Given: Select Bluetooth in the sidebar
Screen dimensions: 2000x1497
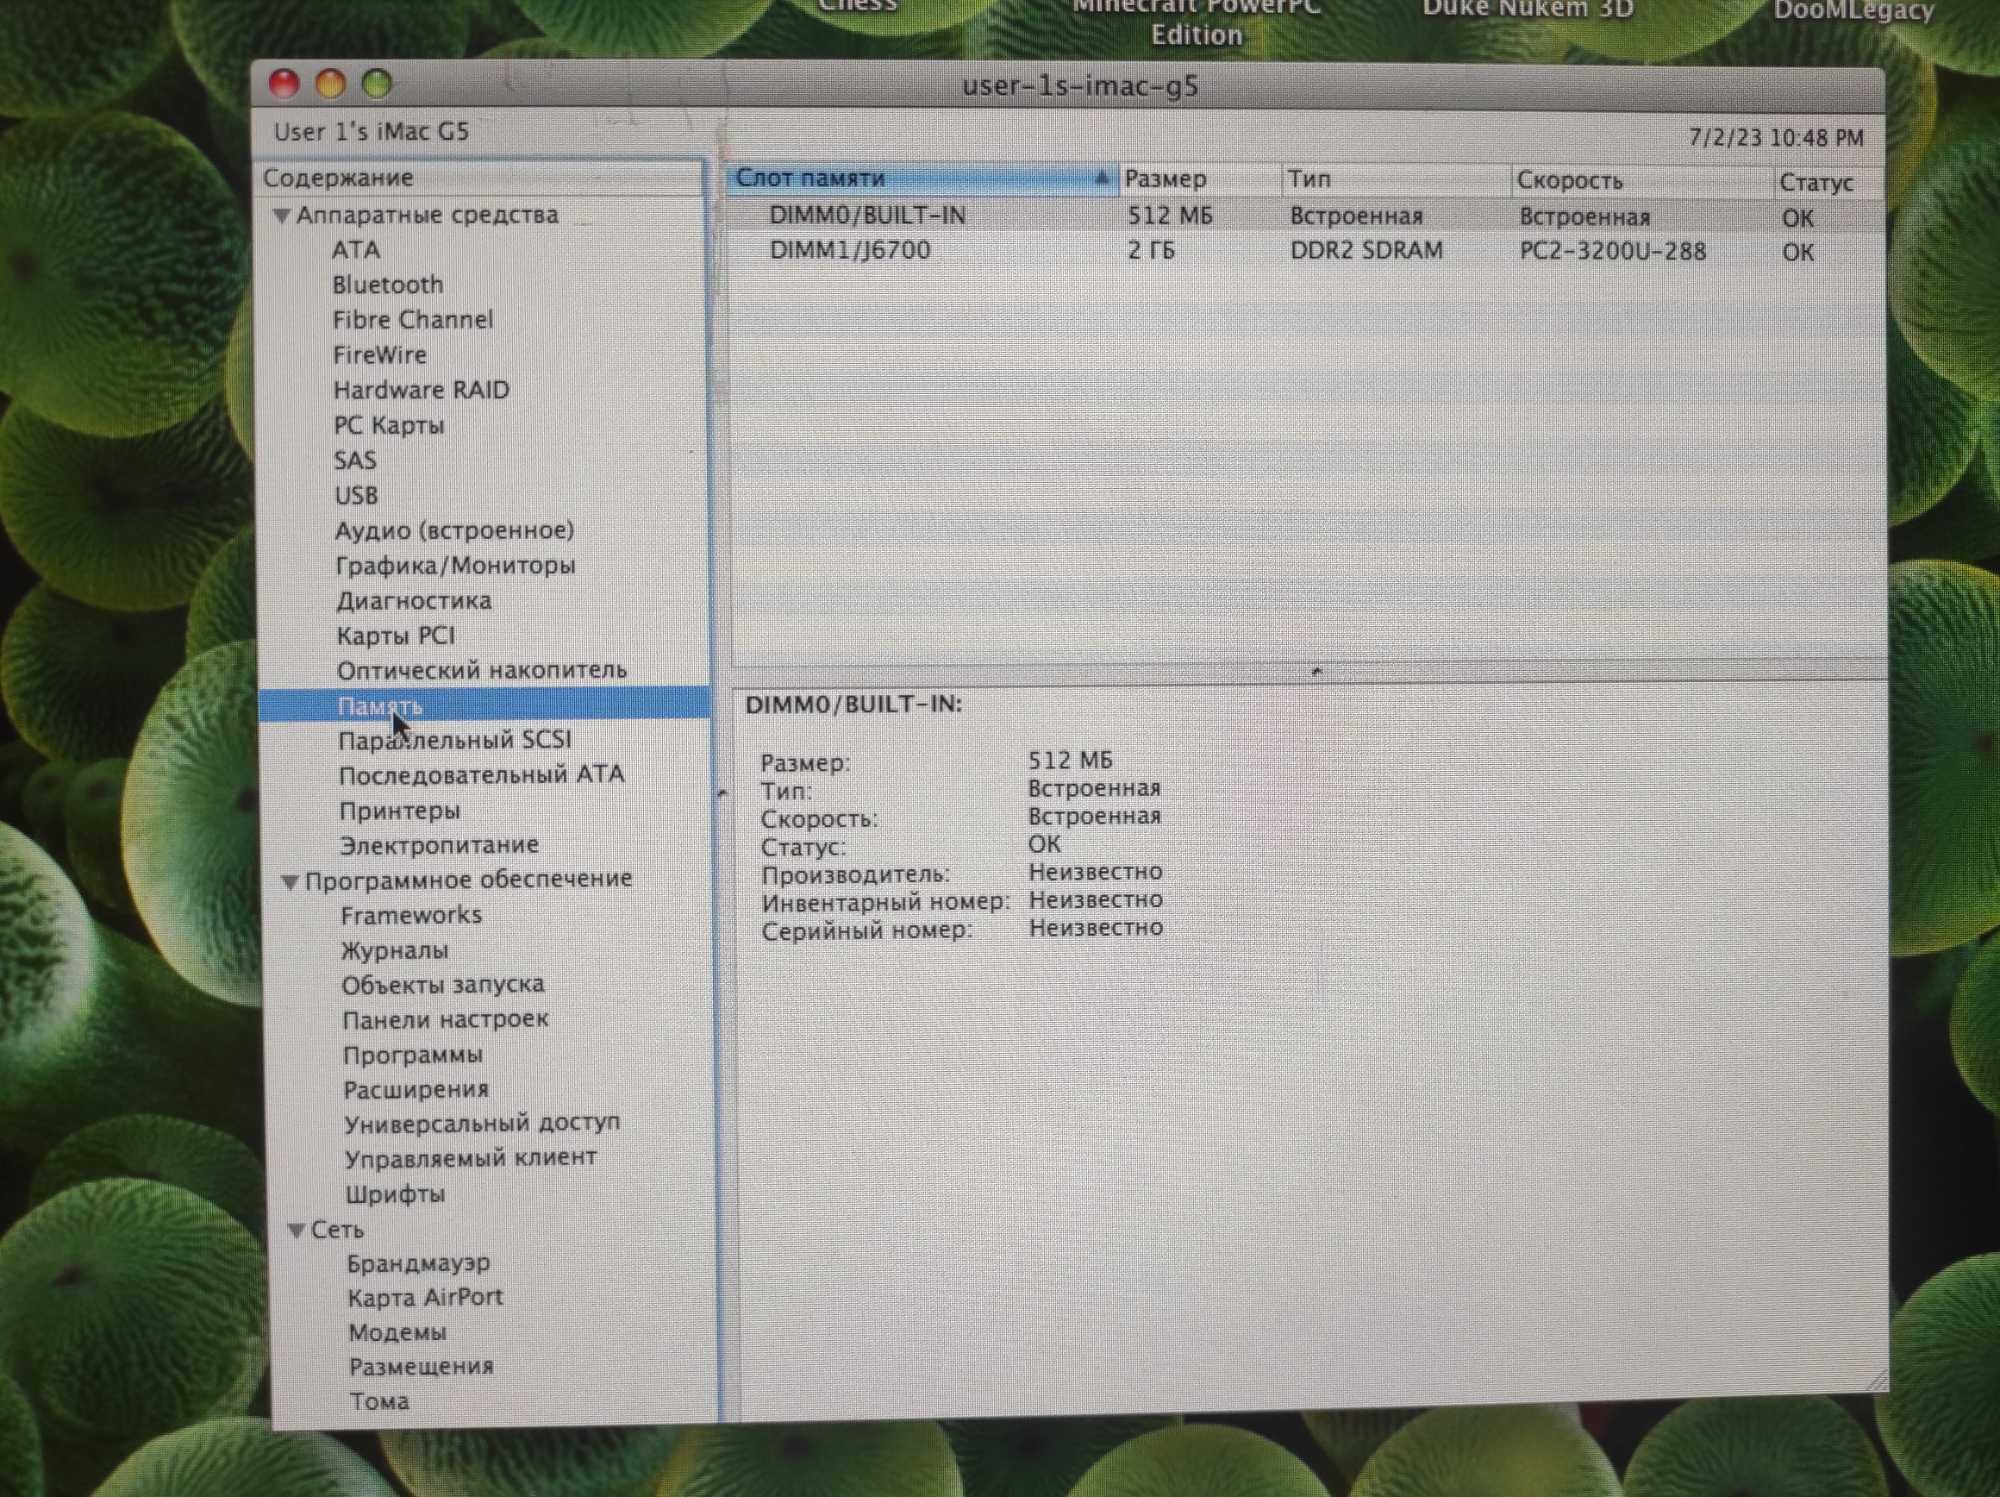Looking at the screenshot, I should click(x=388, y=285).
